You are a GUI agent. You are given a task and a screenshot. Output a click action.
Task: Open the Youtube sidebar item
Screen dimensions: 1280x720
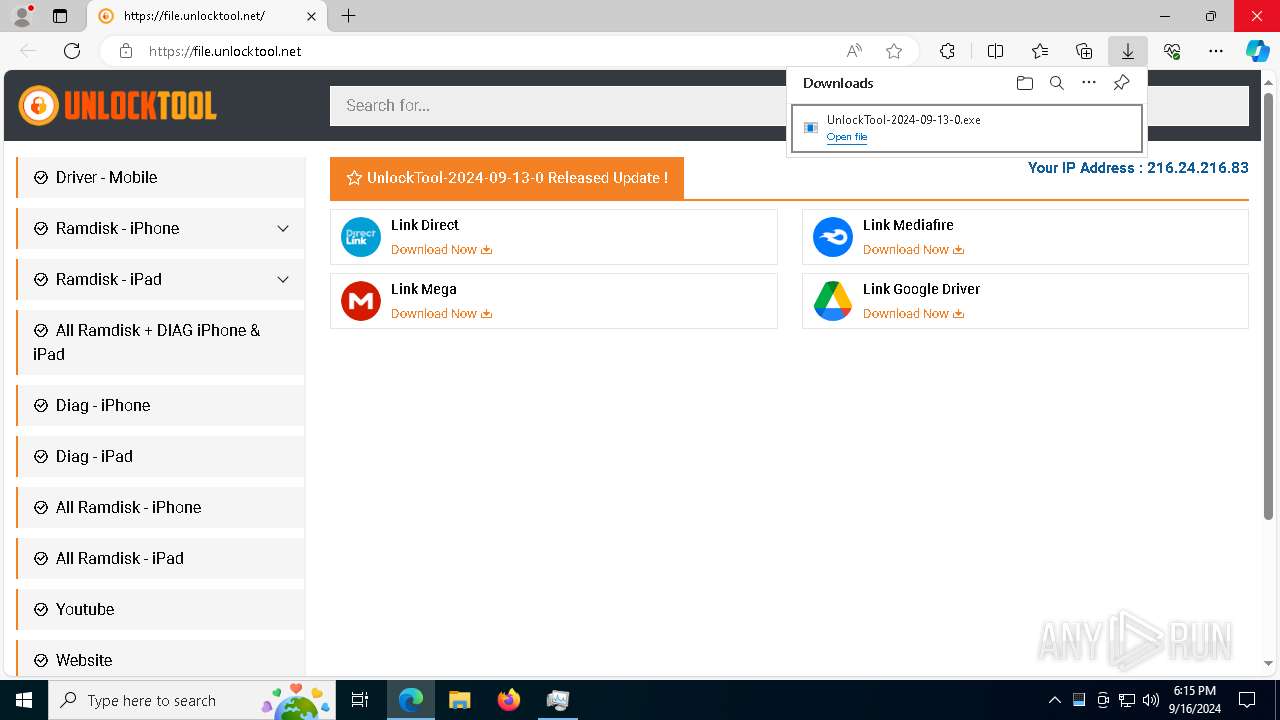tap(161, 609)
